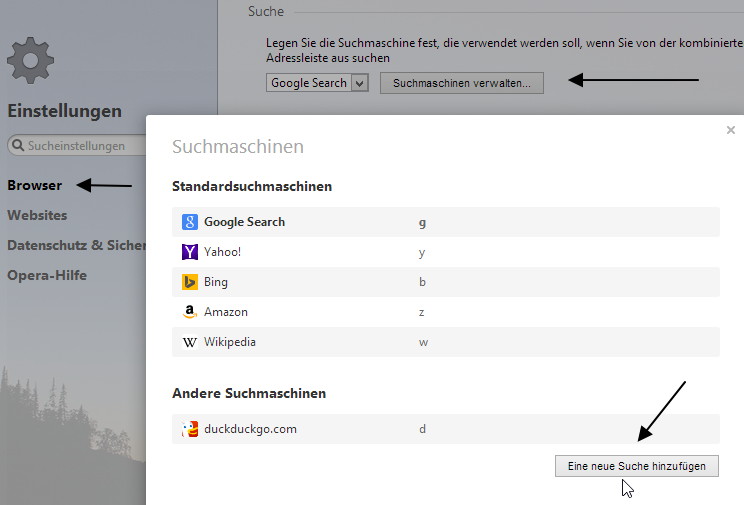744x505 pixels.
Task: Click the Einstellungen gear icon
Action: 30,60
